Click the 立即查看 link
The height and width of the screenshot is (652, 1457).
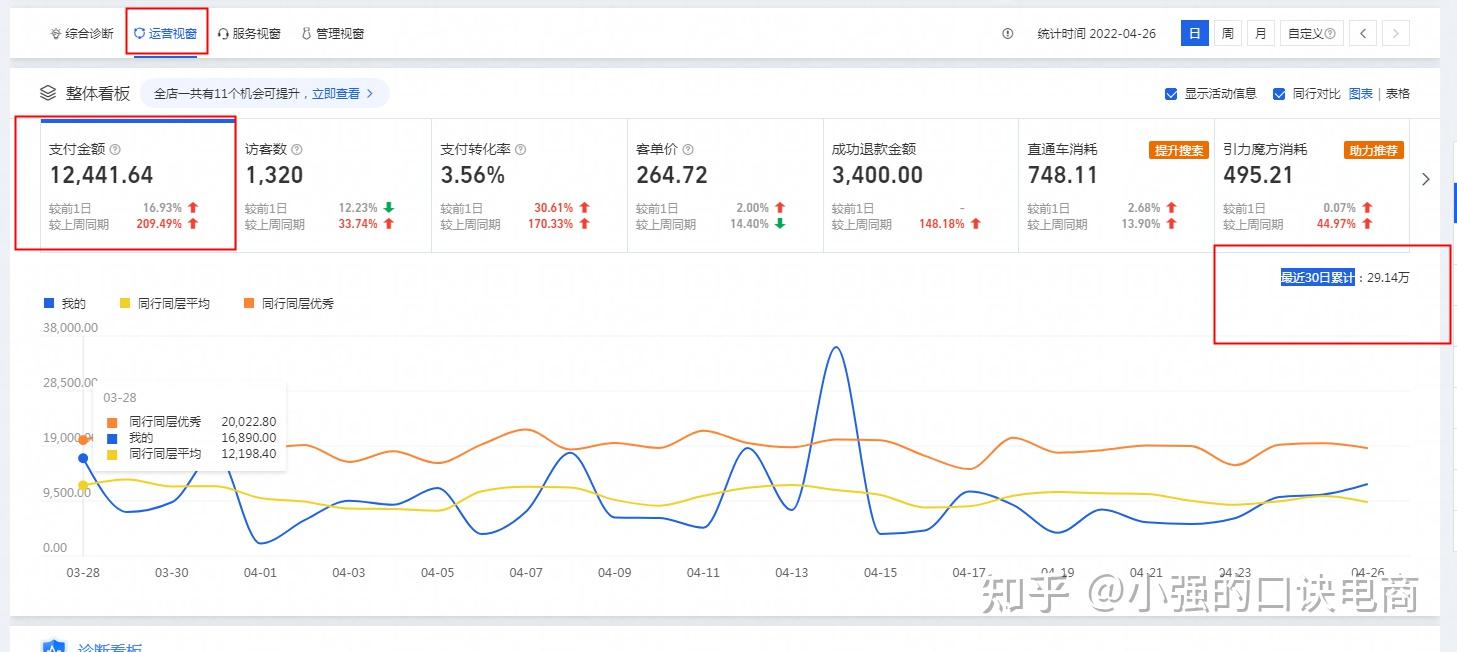333,92
